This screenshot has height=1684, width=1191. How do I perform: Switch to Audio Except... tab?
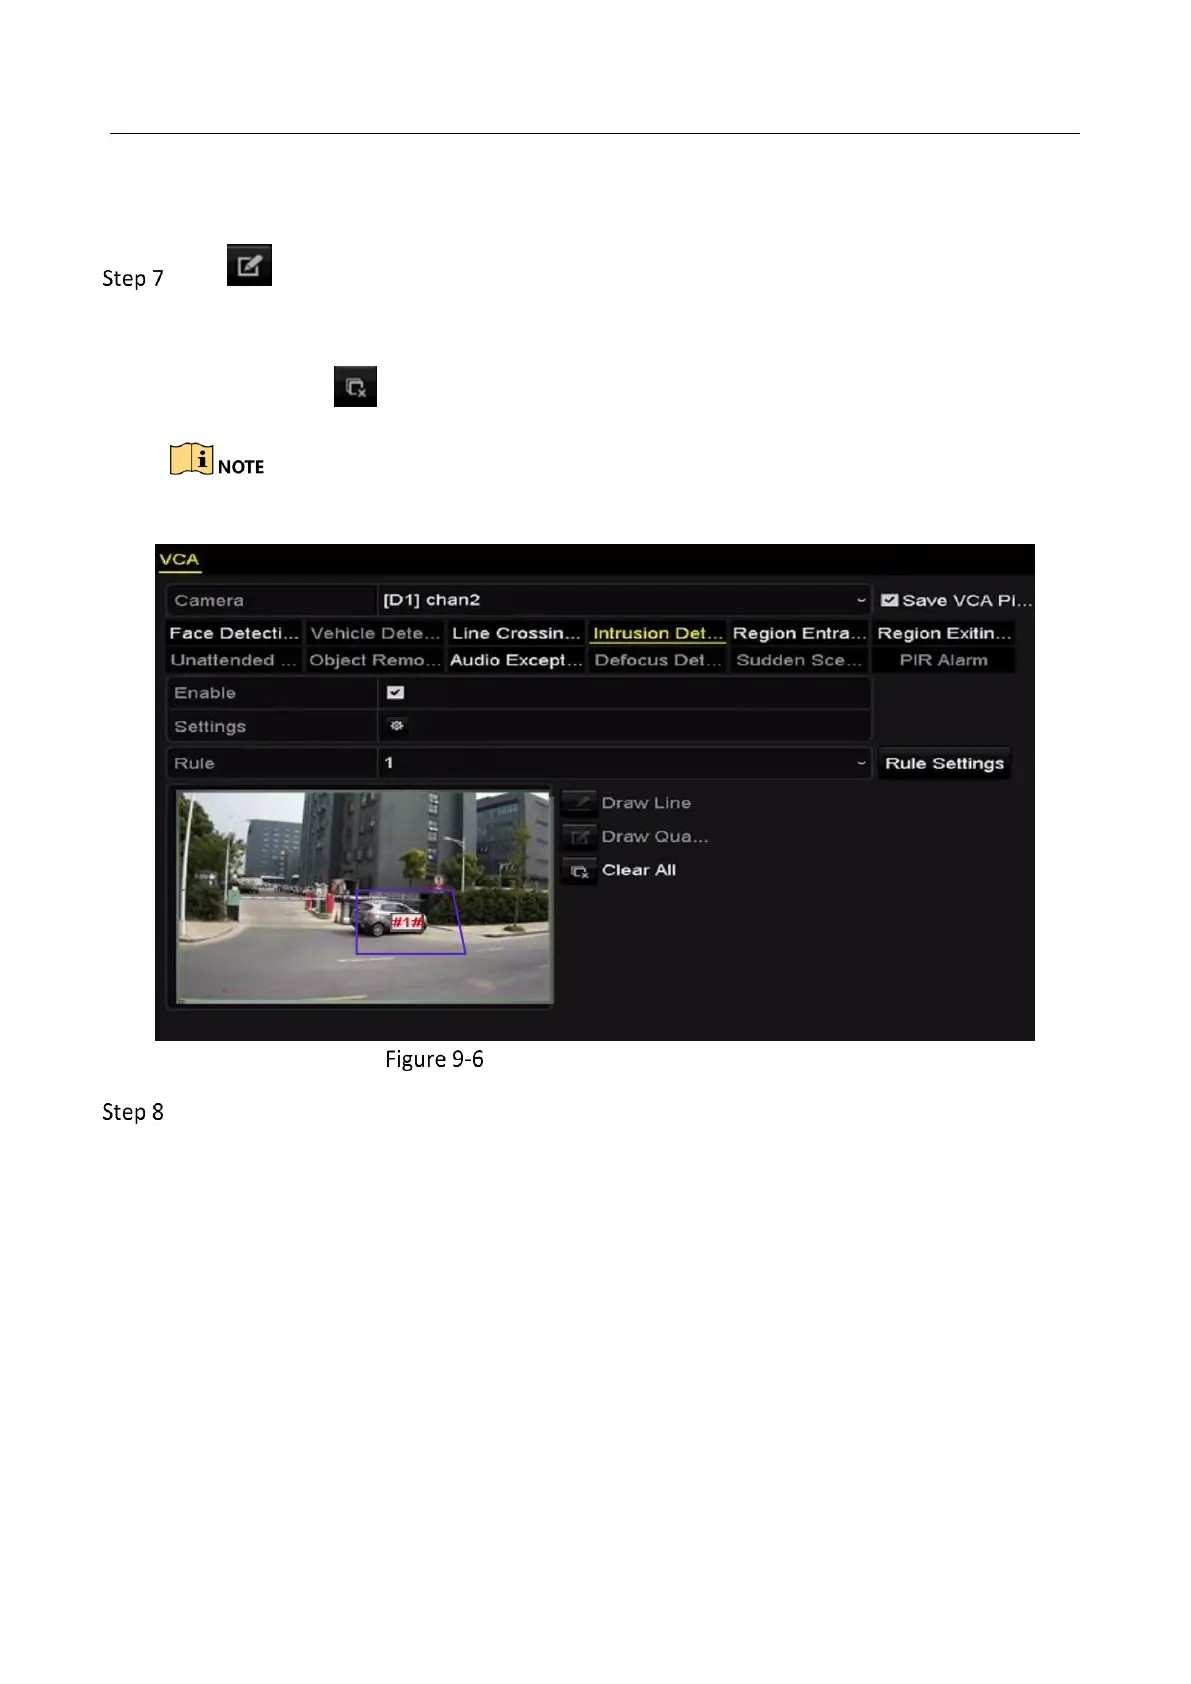515,660
